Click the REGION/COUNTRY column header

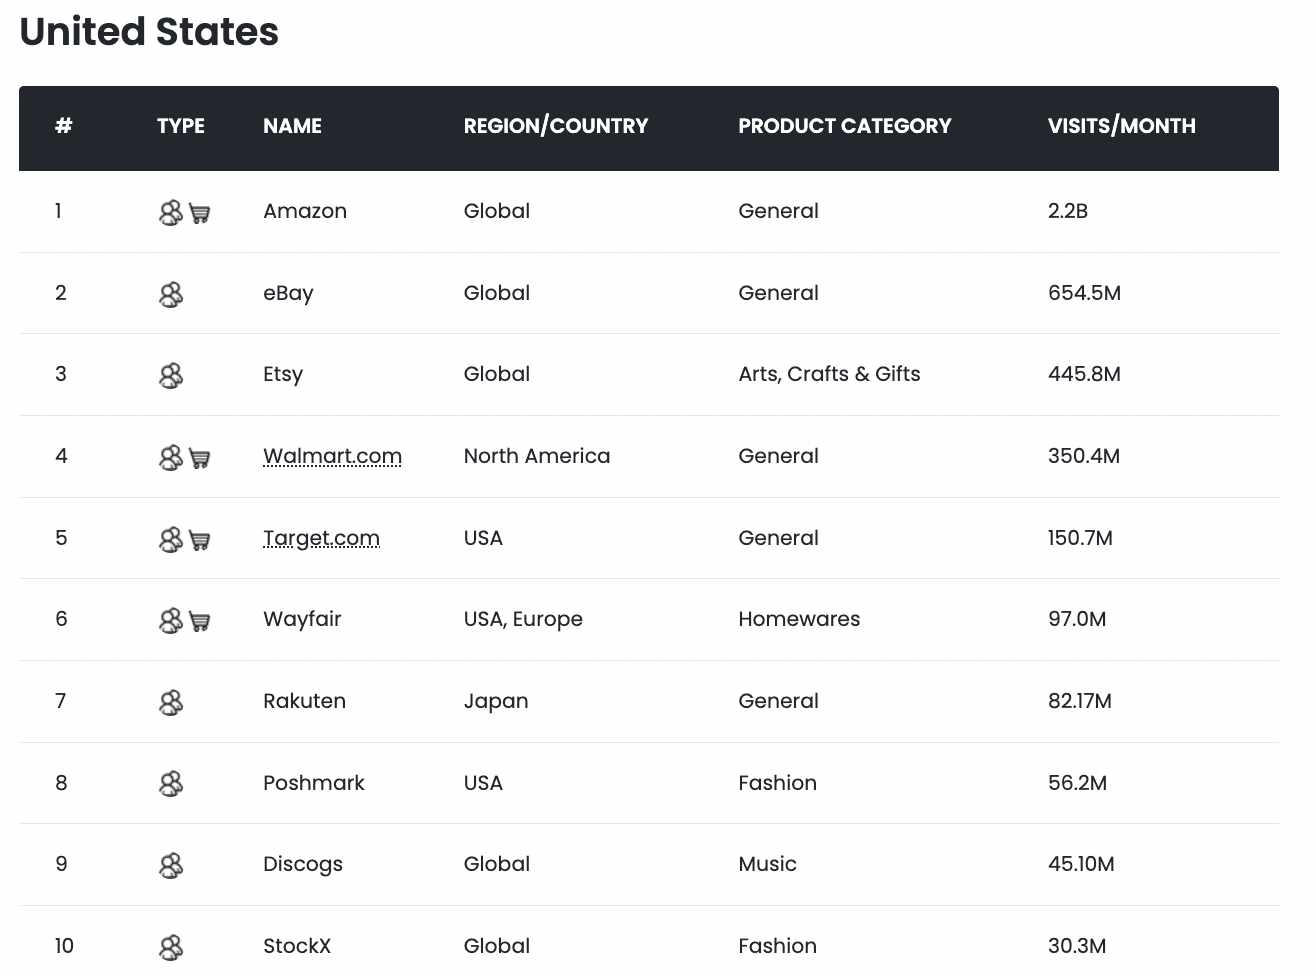point(555,126)
